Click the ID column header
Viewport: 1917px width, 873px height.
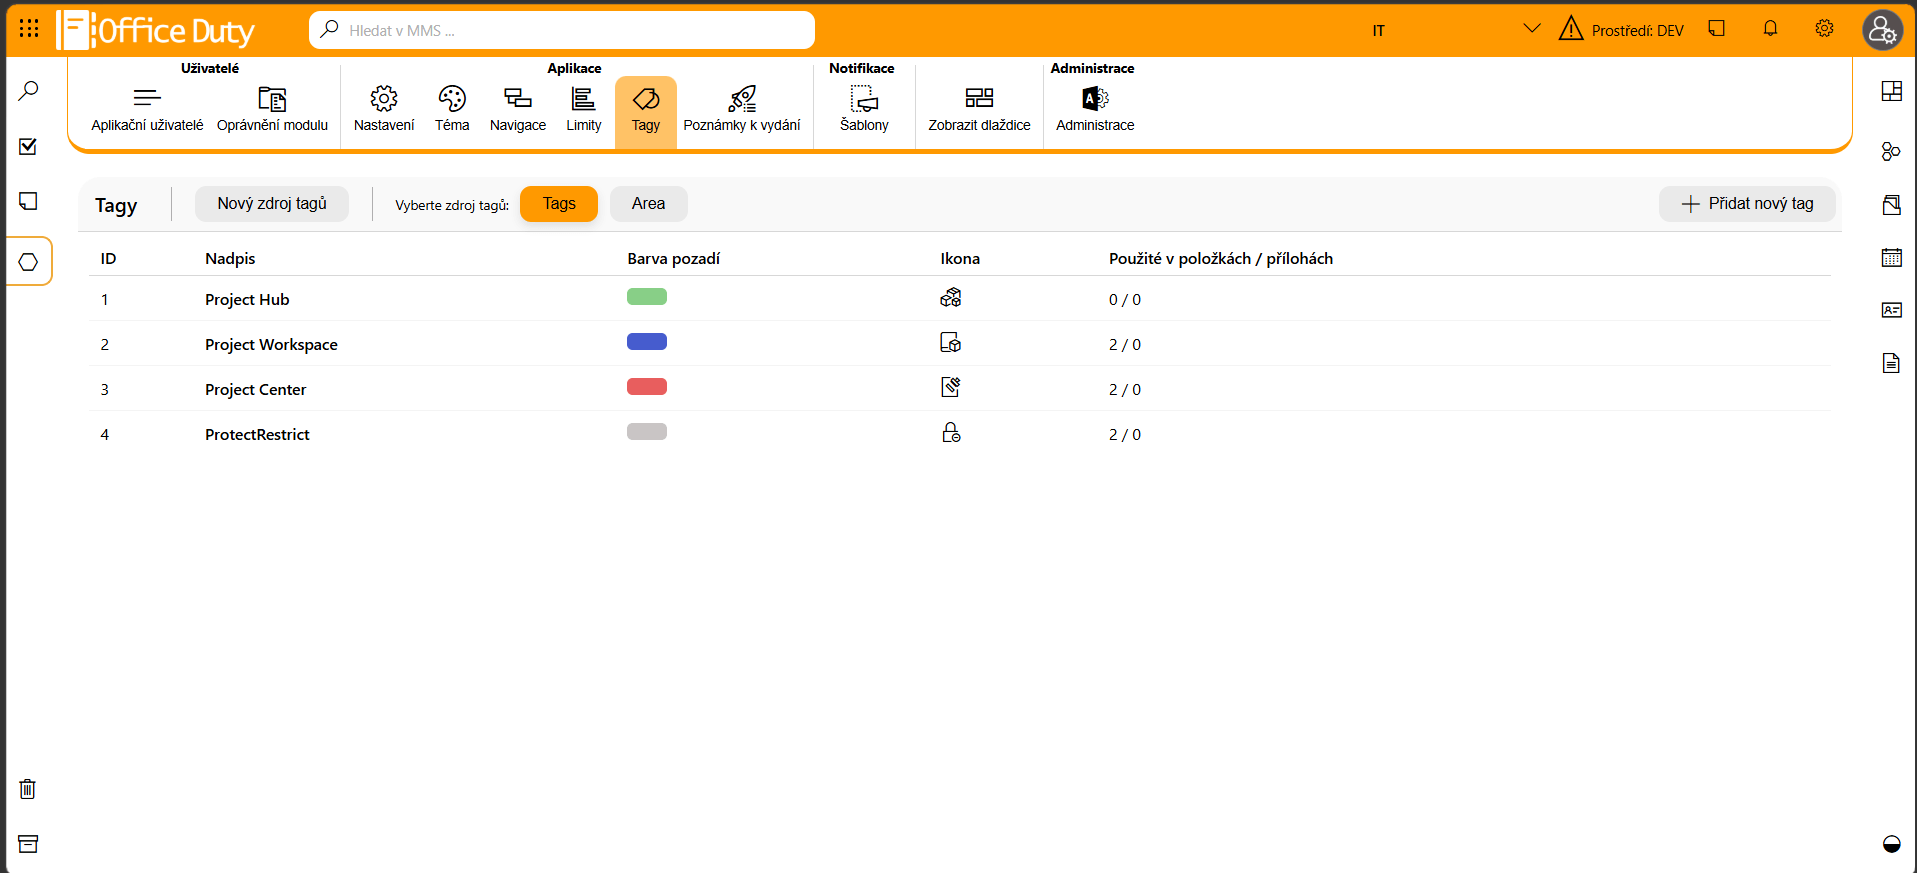click(x=108, y=258)
